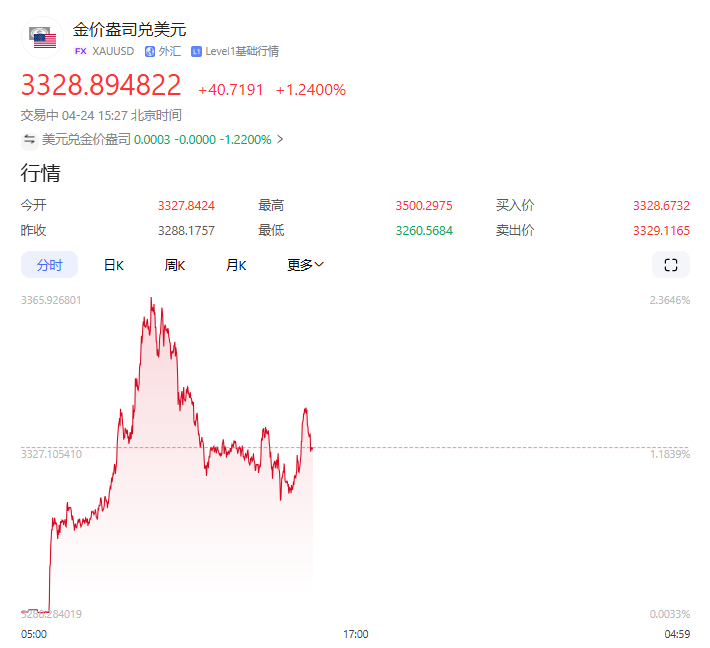
Task: Click the chart's intraday peak point
Action: [x=151, y=298]
